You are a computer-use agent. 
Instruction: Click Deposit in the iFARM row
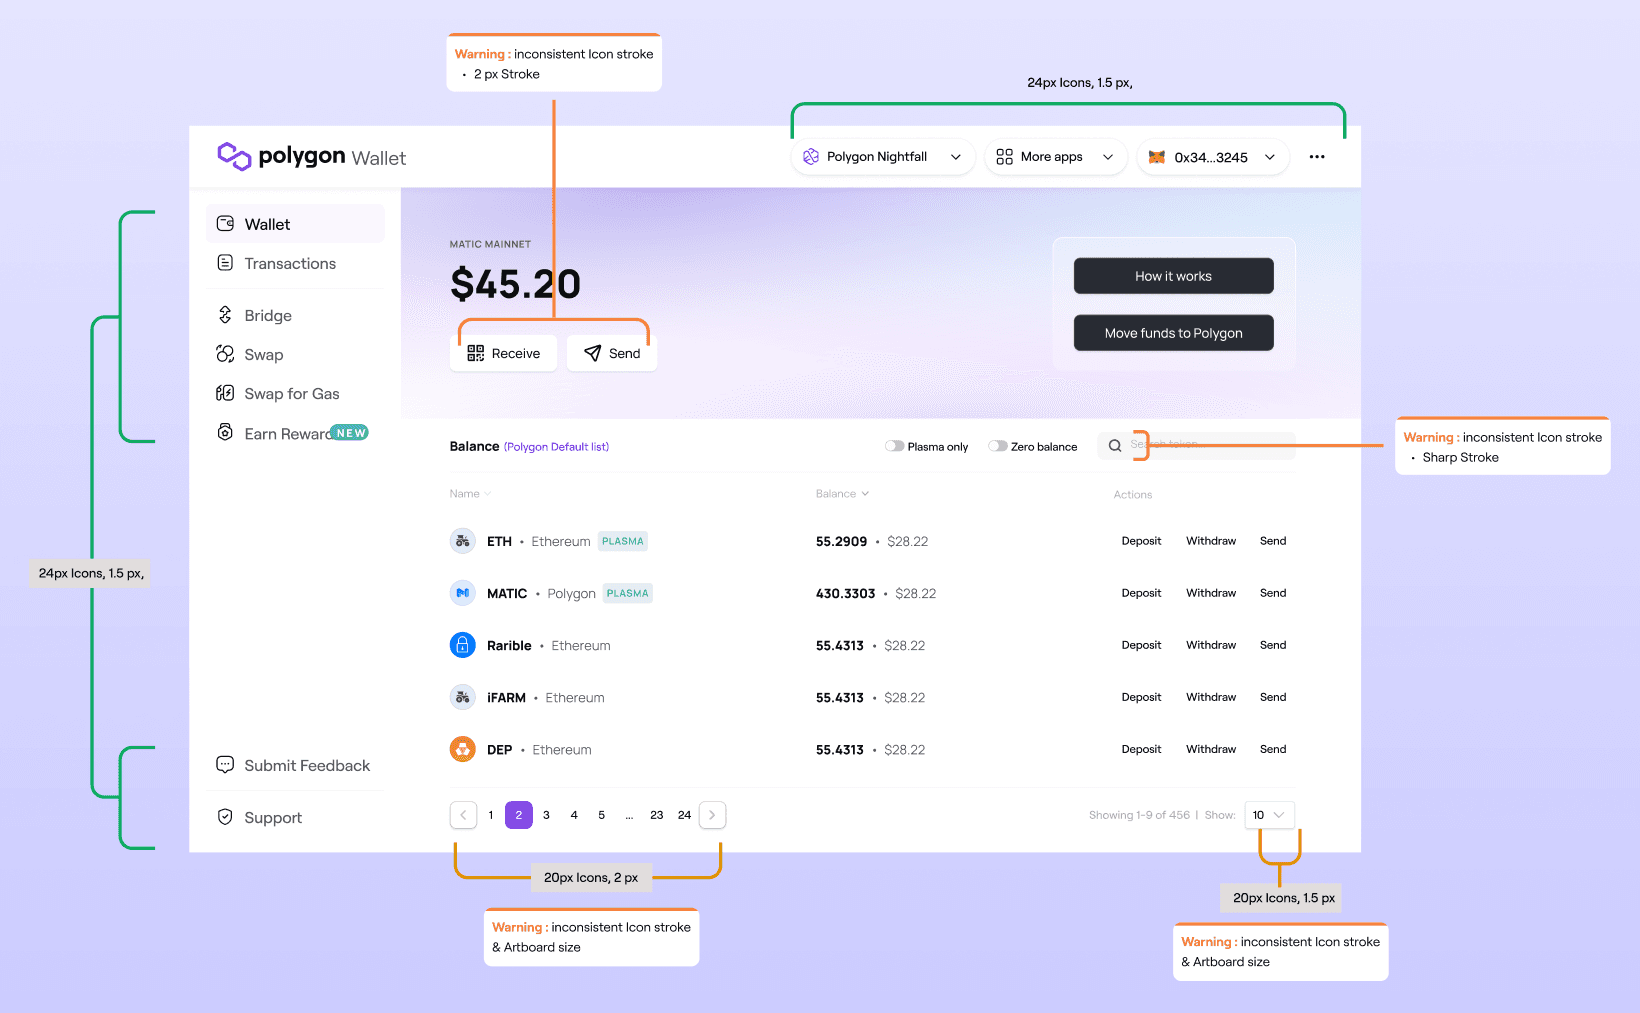[1141, 697]
